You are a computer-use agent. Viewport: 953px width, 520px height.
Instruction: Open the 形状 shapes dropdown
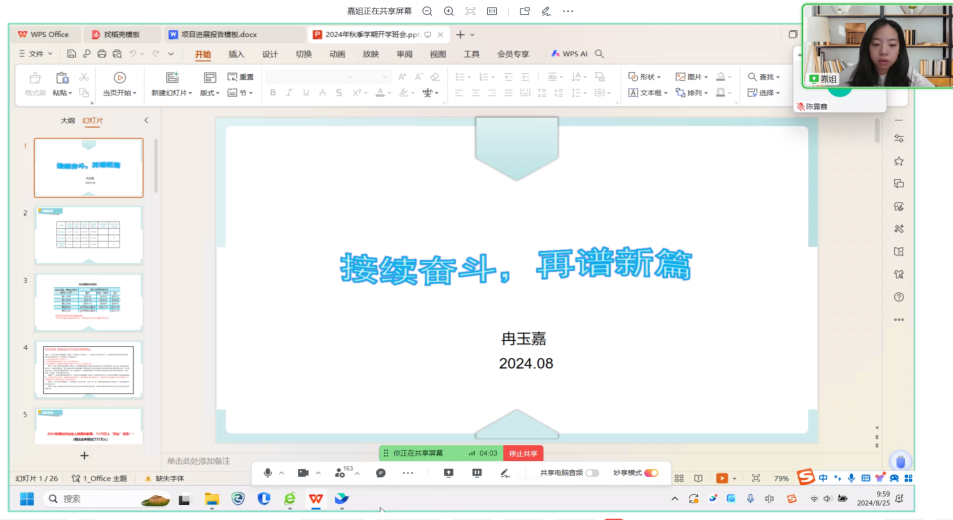point(647,77)
